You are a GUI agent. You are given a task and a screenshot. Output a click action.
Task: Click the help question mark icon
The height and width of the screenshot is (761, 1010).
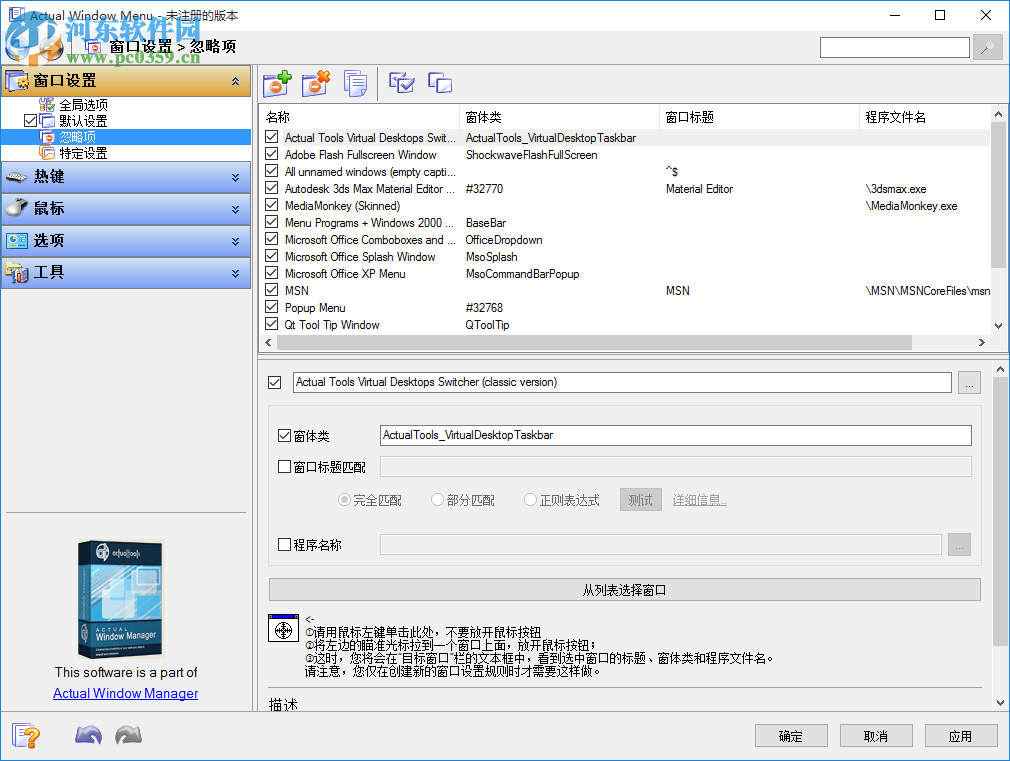(x=27, y=735)
